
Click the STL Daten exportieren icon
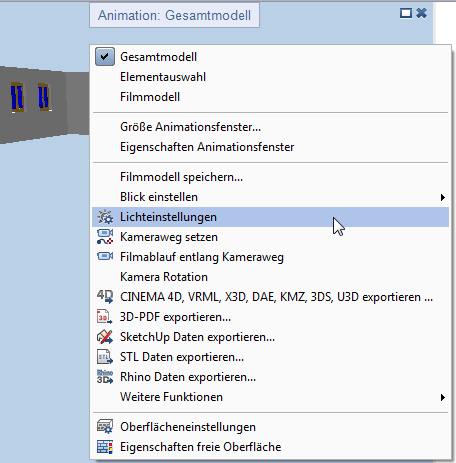pyautogui.click(x=105, y=357)
